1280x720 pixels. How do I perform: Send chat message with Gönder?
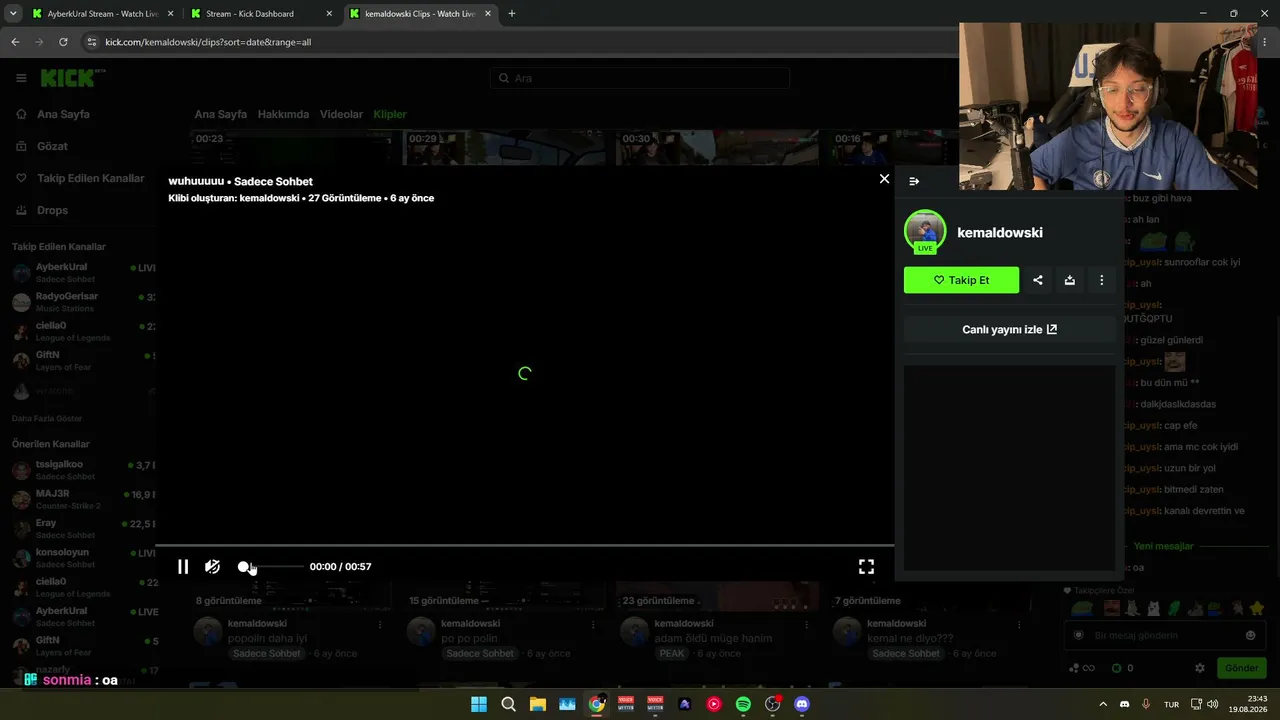click(x=1241, y=668)
